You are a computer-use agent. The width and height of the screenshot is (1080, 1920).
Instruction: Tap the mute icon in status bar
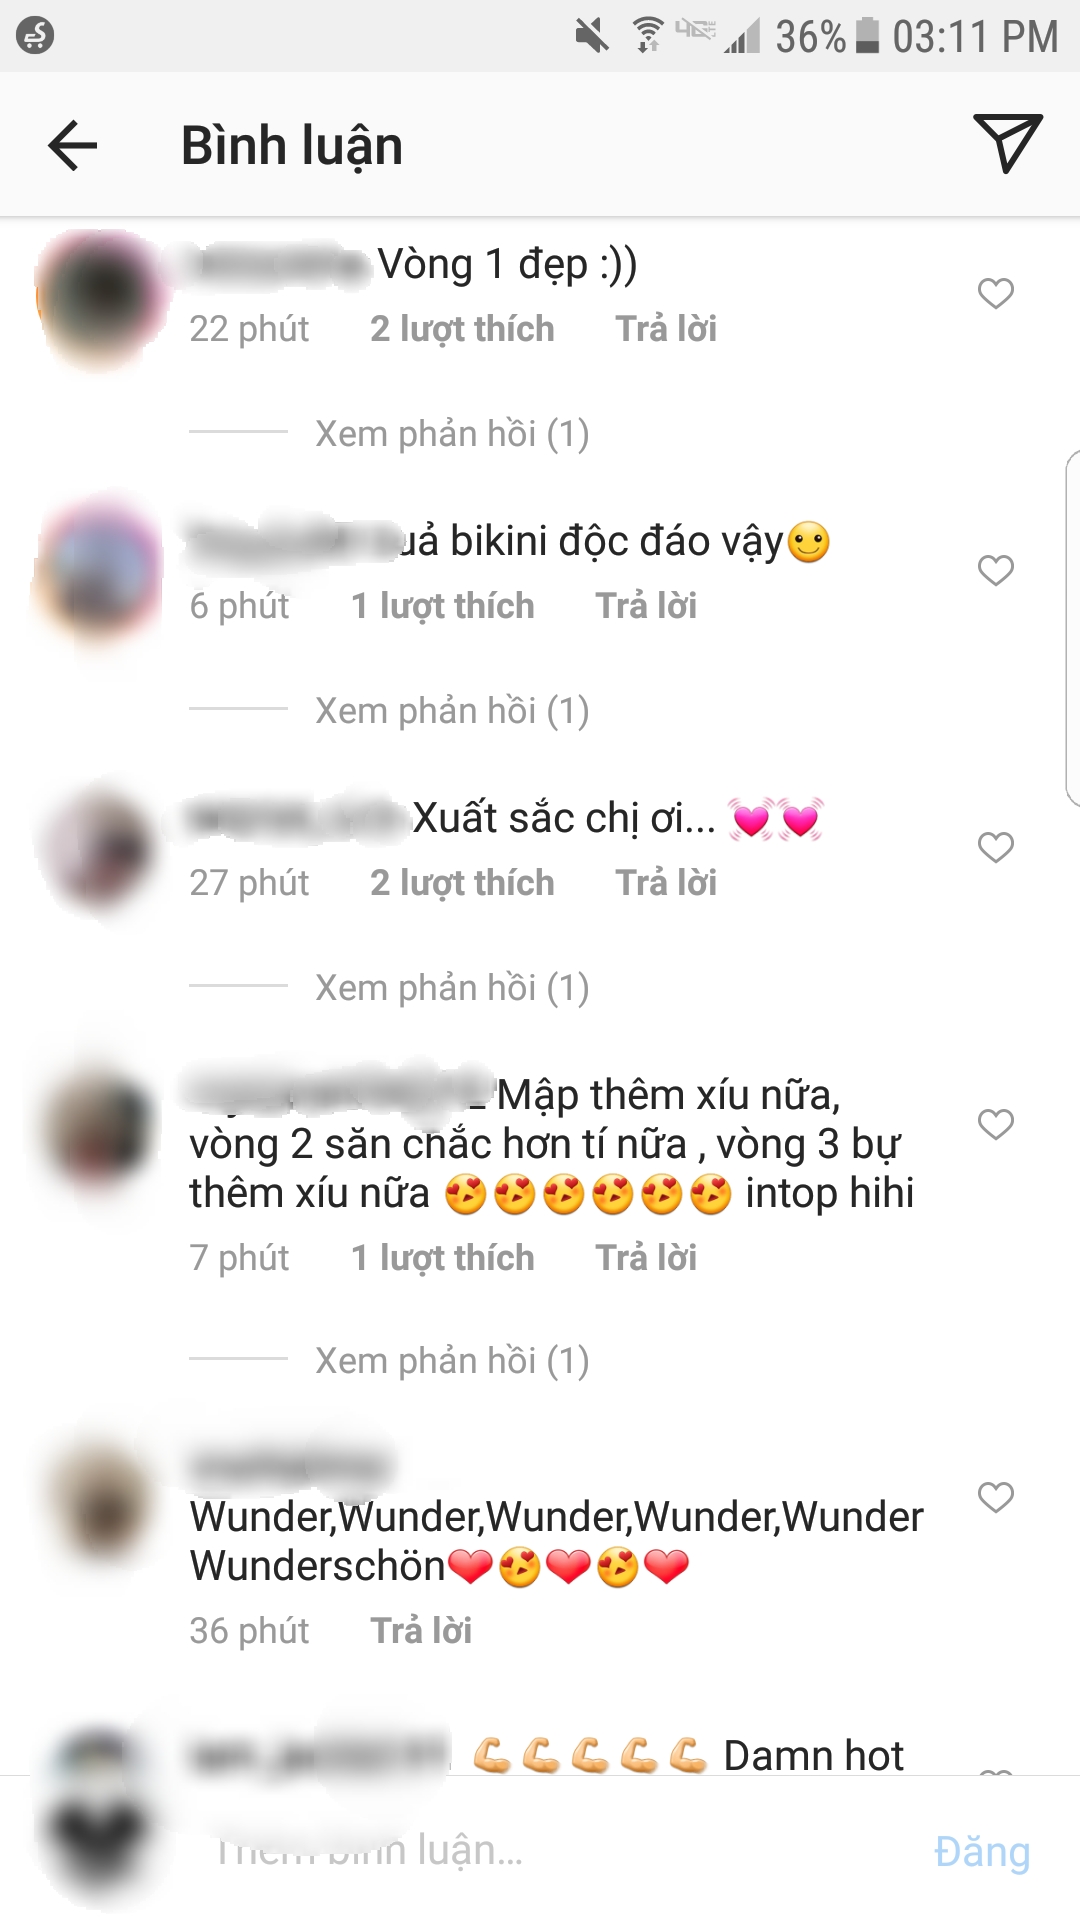pos(592,37)
